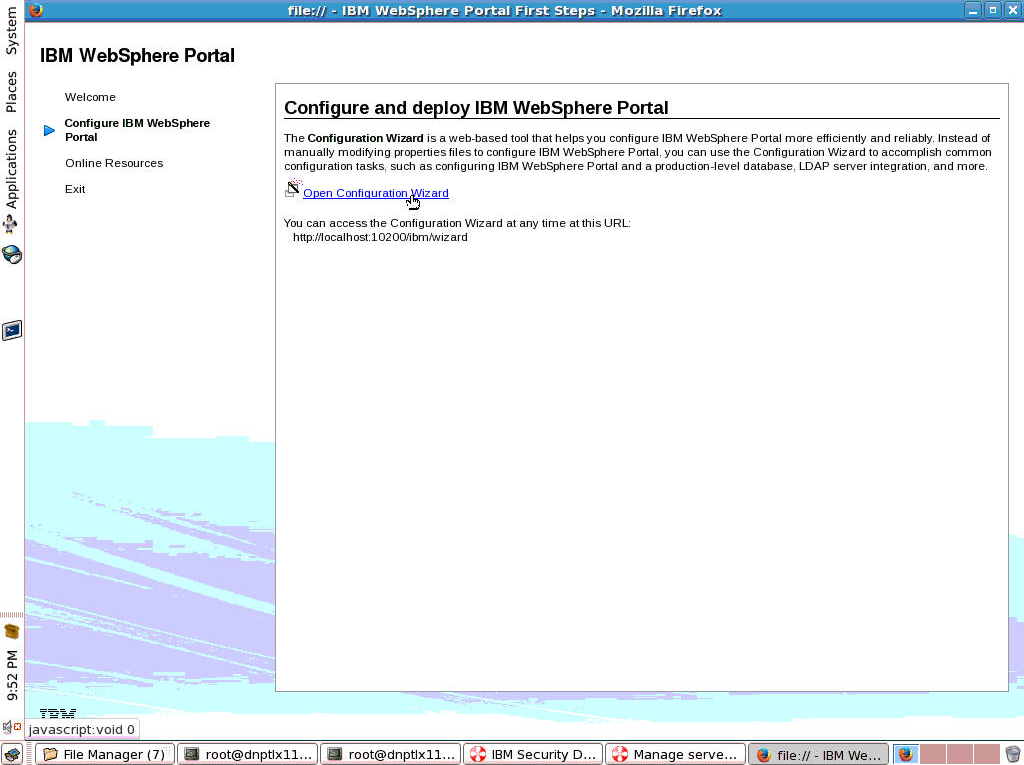Click the 9:52 PM clock in the side panel
Image resolution: width=1024 pixels, height=765 pixels.
pyautogui.click(x=12, y=675)
